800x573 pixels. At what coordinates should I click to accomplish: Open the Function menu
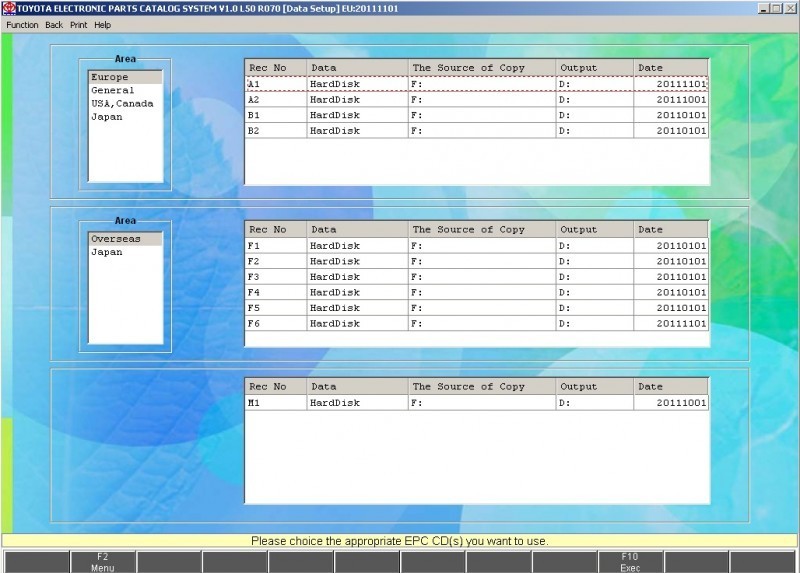22,25
